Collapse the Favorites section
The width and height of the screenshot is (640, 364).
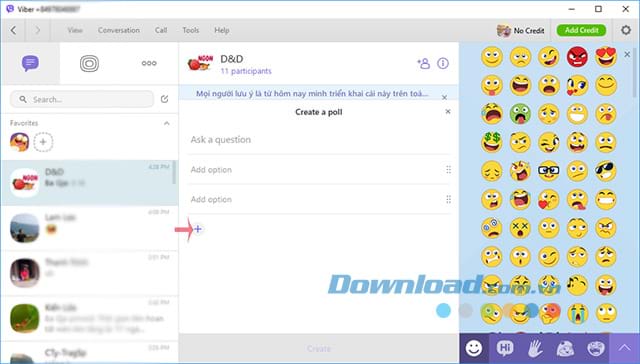[x=167, y=123]
